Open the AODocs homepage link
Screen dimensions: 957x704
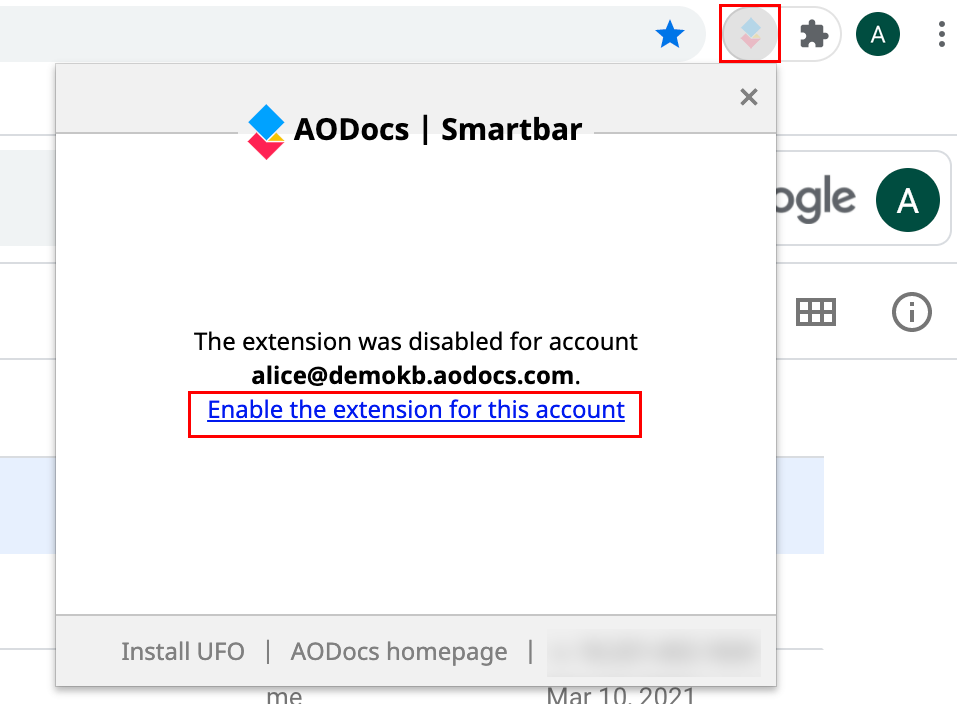click(x=399, y=651)
